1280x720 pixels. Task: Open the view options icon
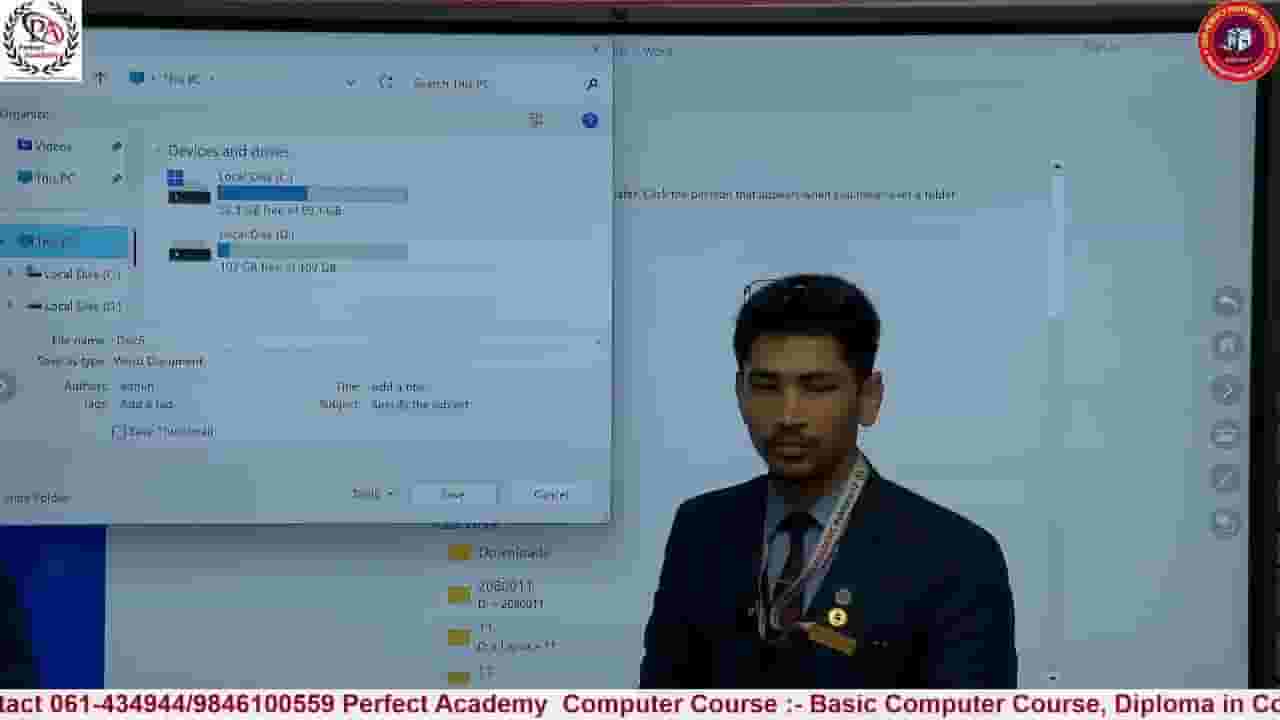[536, 120]
